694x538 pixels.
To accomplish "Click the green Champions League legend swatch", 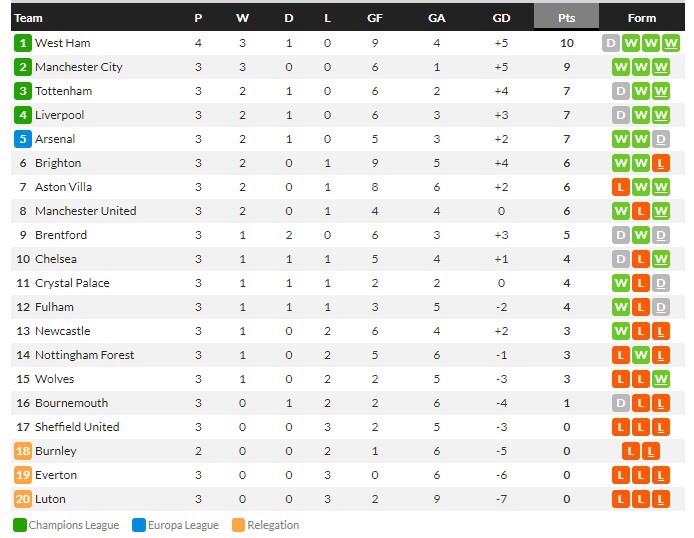I will click(20, 525).
